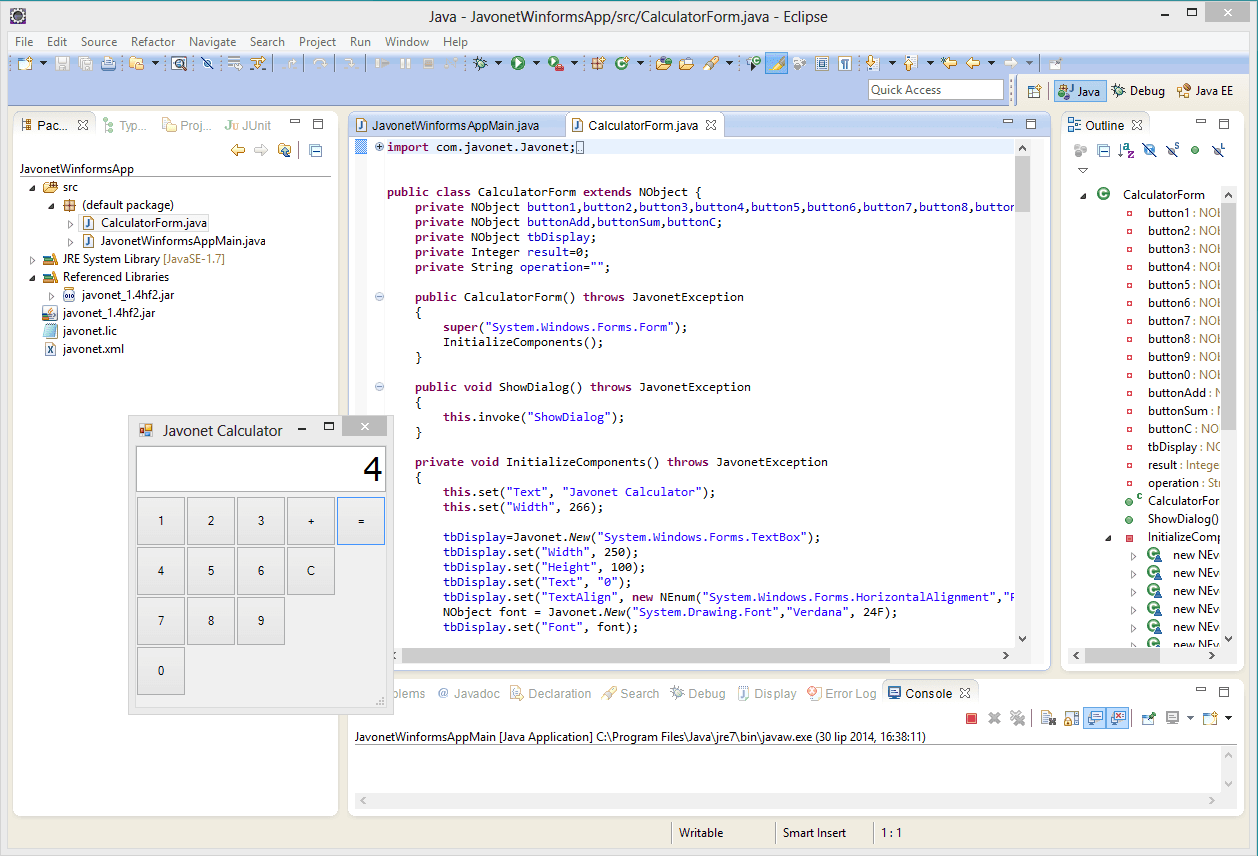Click the New Java Class toolbar icon

coord(622,63)
